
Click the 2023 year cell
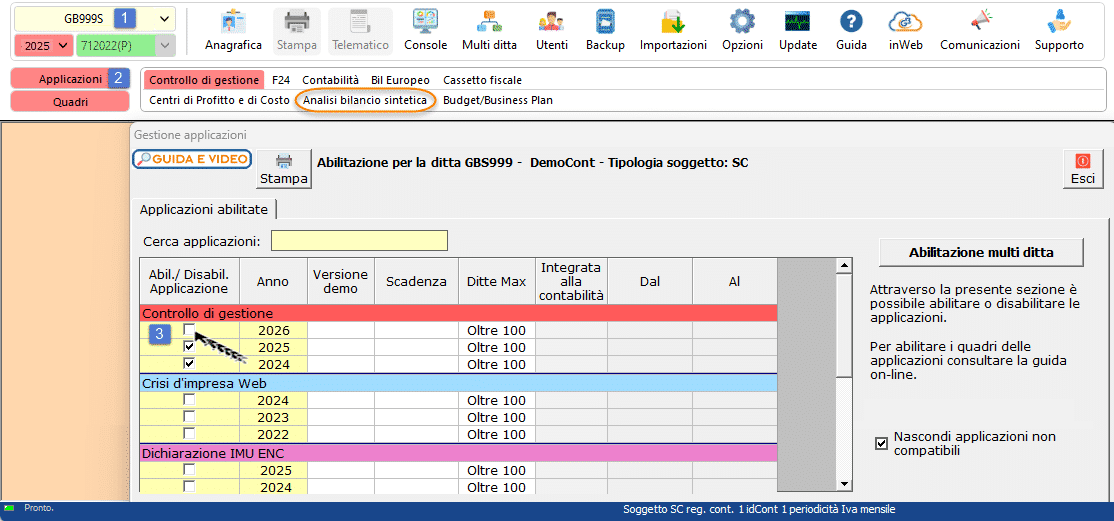[x=274, y=417]
